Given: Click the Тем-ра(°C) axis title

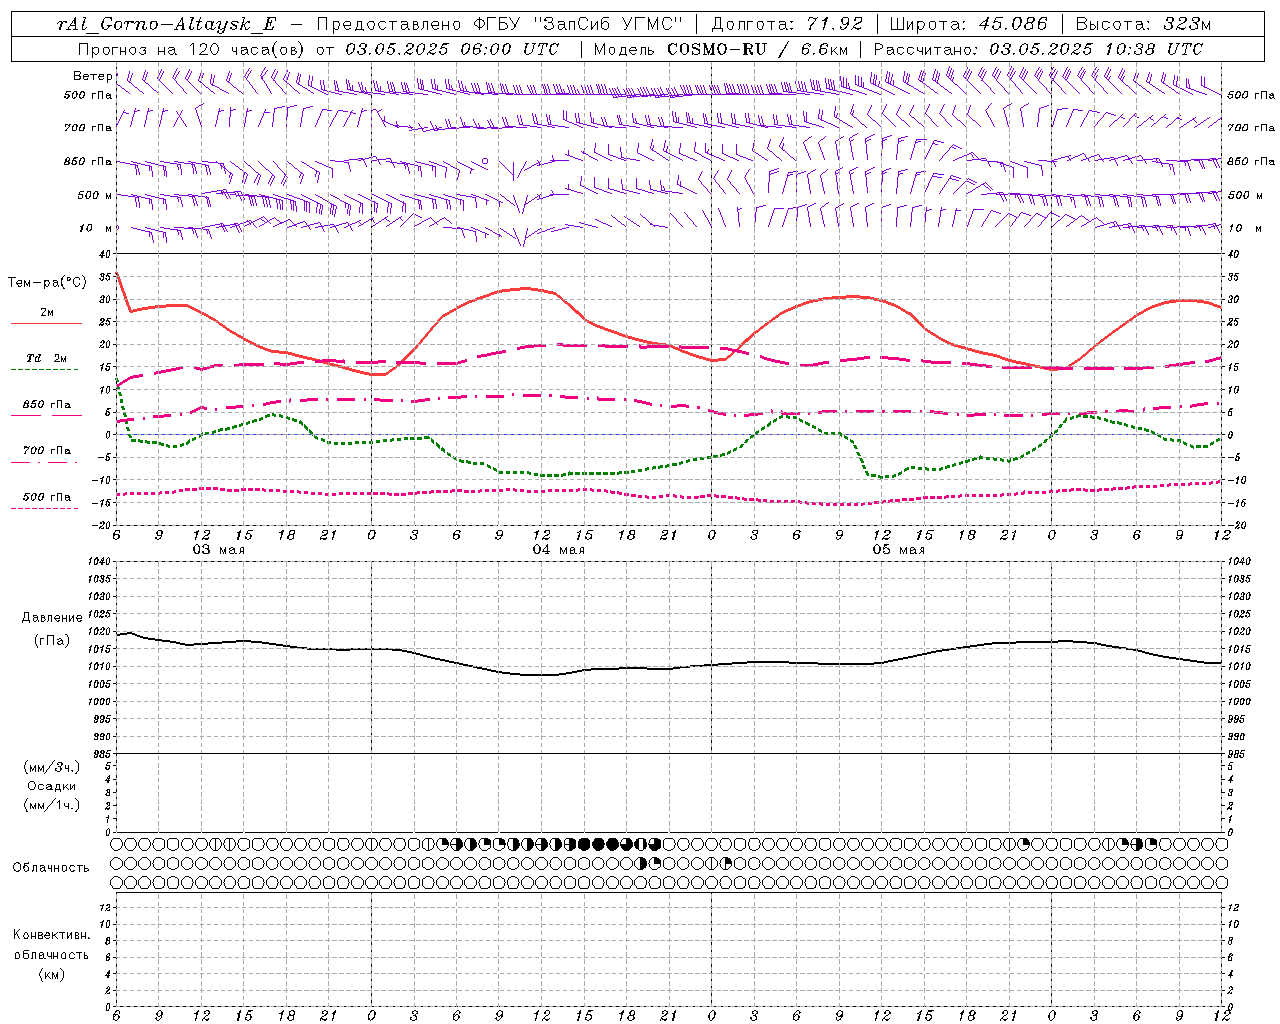Looking at the screenshot, I should point(47,283).
